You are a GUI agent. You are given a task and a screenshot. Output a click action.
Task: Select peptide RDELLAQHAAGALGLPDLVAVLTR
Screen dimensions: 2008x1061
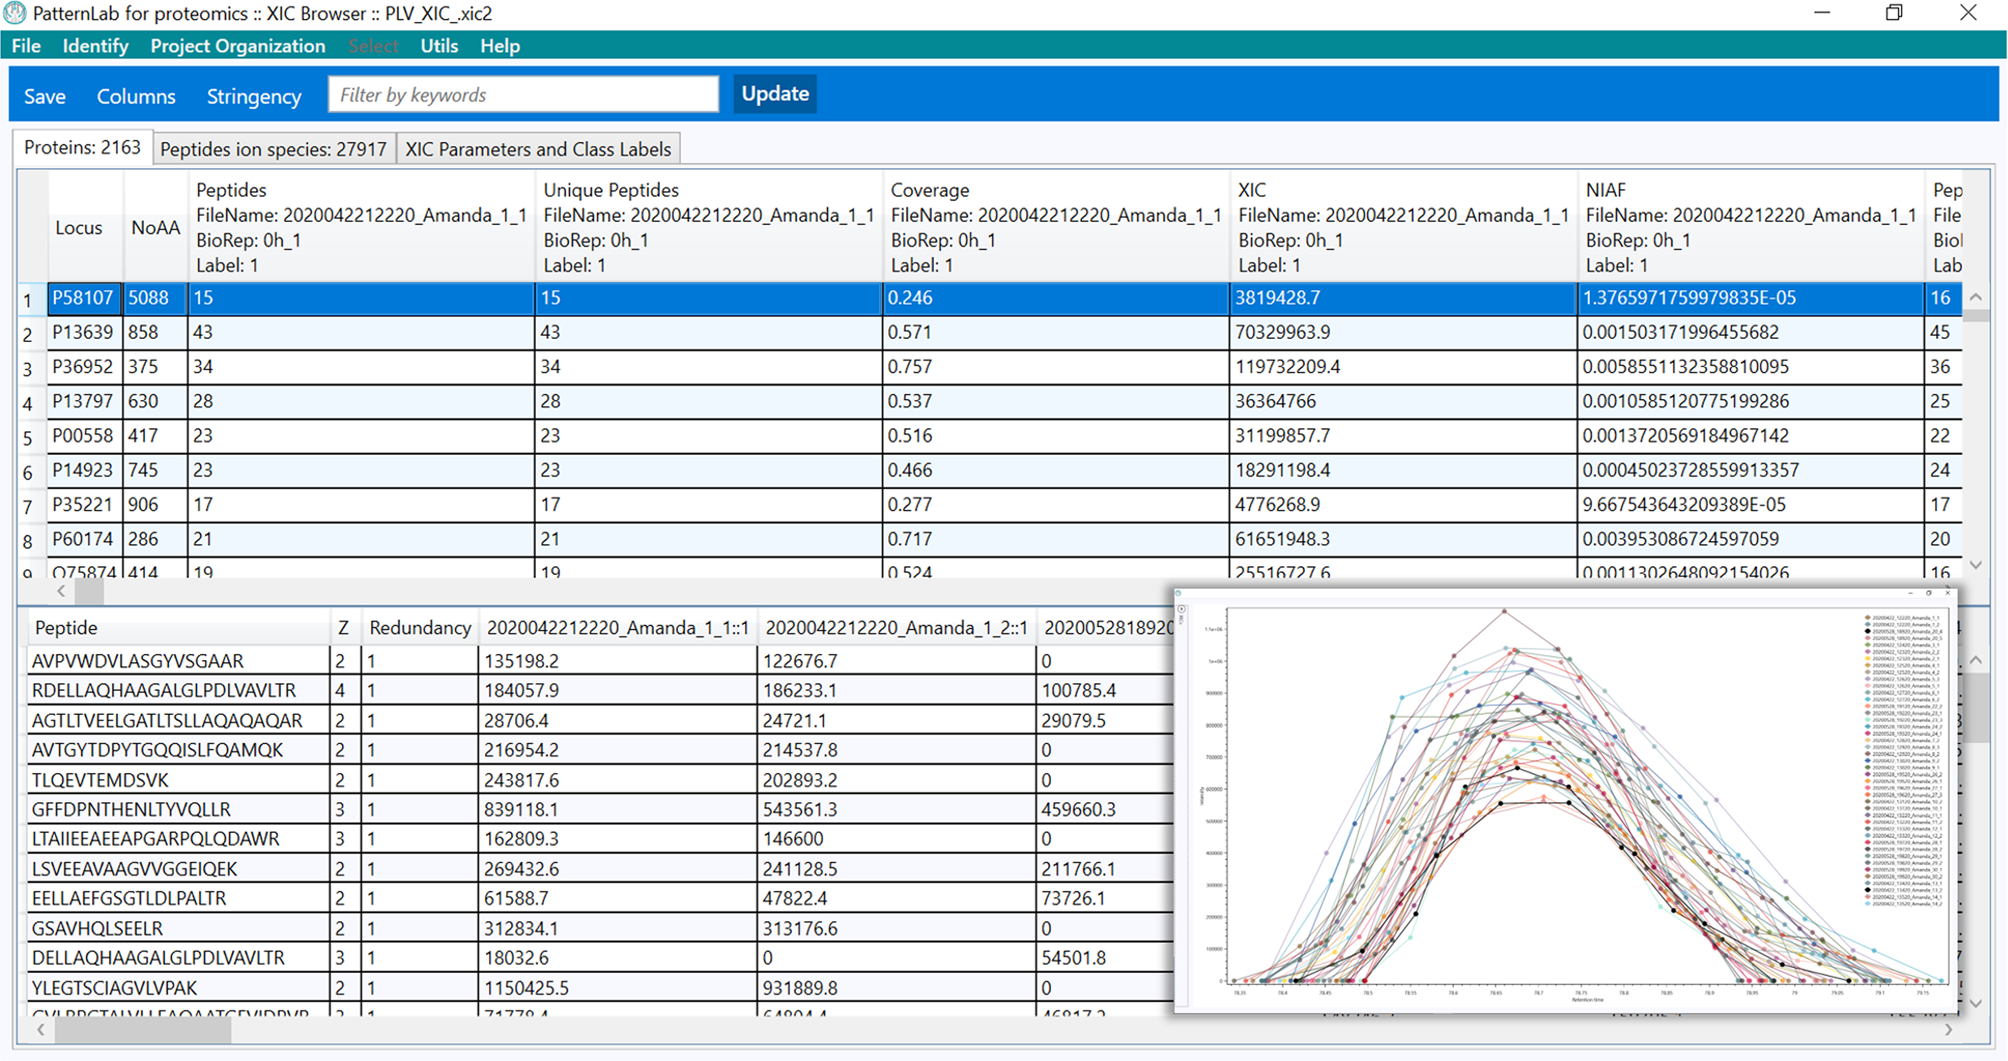click(164, 690)
